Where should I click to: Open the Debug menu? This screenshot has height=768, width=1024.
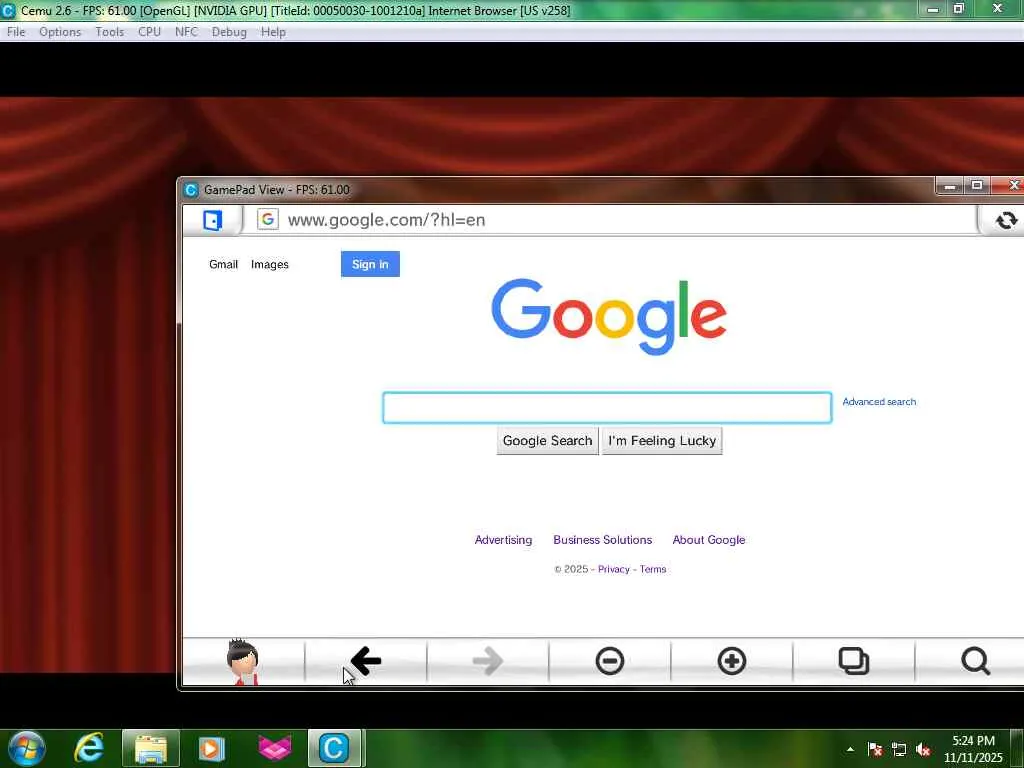229,32
